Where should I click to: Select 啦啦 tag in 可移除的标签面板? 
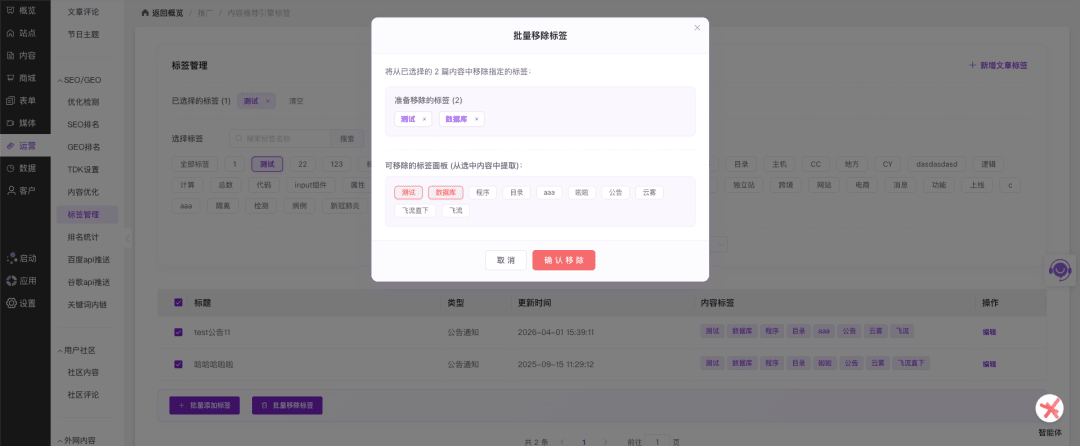pos(582,193)
